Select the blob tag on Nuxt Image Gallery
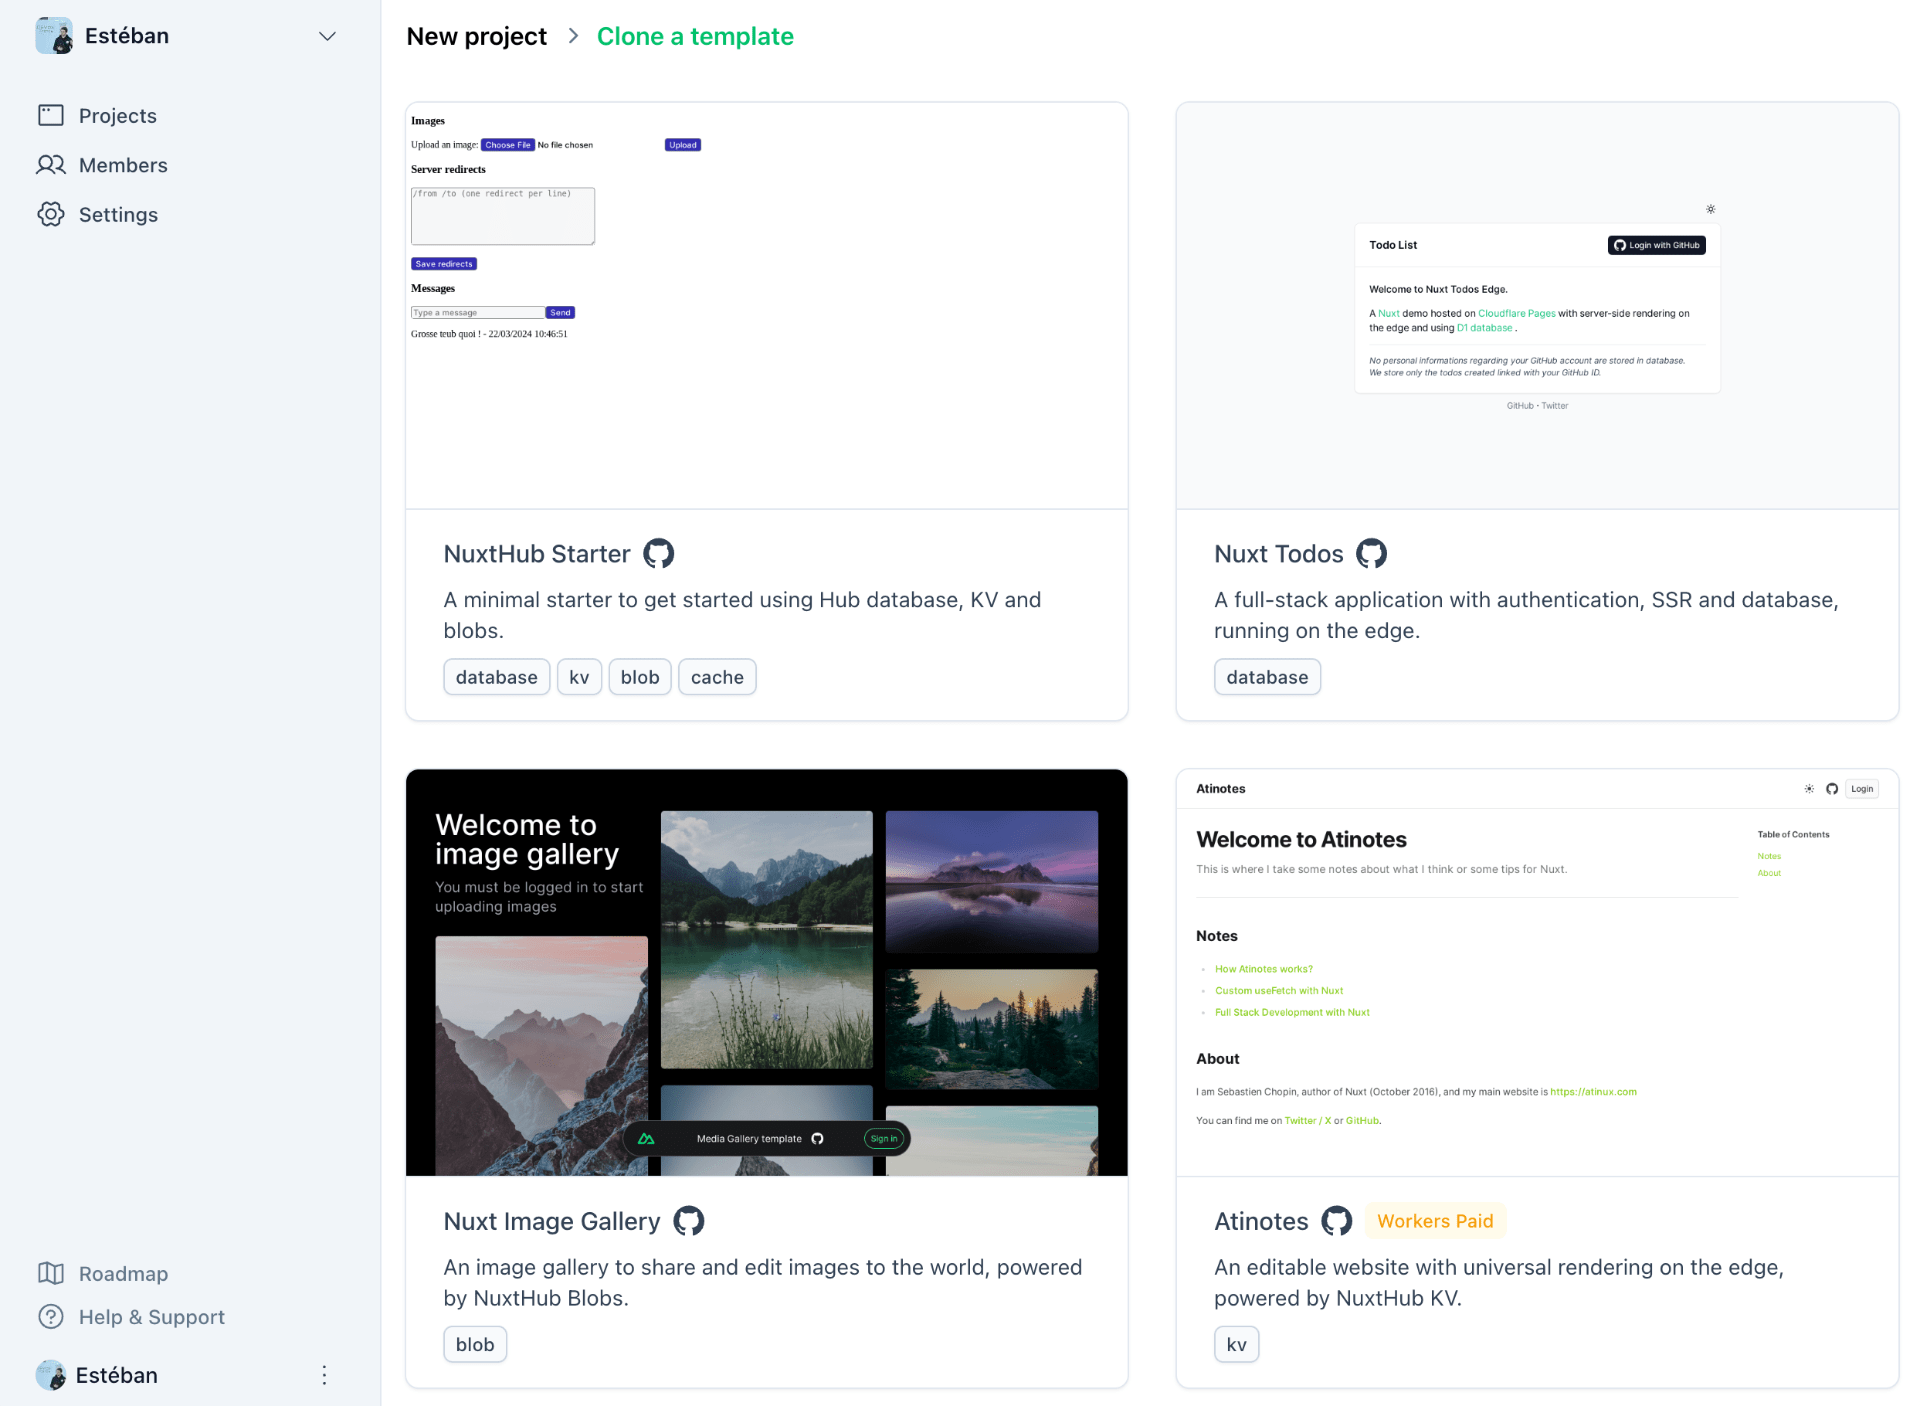Image resolution: width=1920 pixels, height=1406 pixels. pyautogui.click(x=474, y=1344)
